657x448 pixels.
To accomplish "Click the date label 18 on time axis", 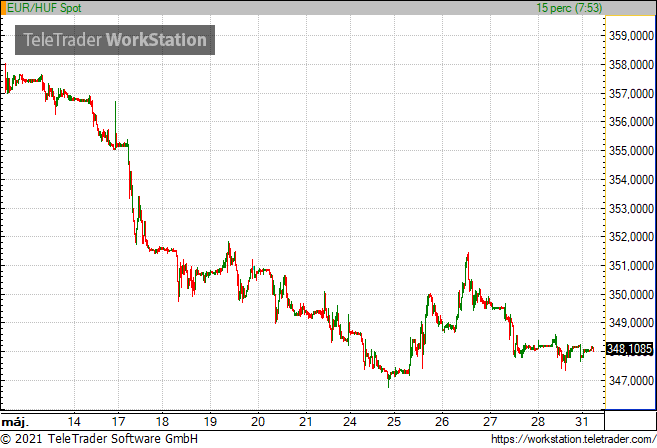I will [x=162, y=422].
